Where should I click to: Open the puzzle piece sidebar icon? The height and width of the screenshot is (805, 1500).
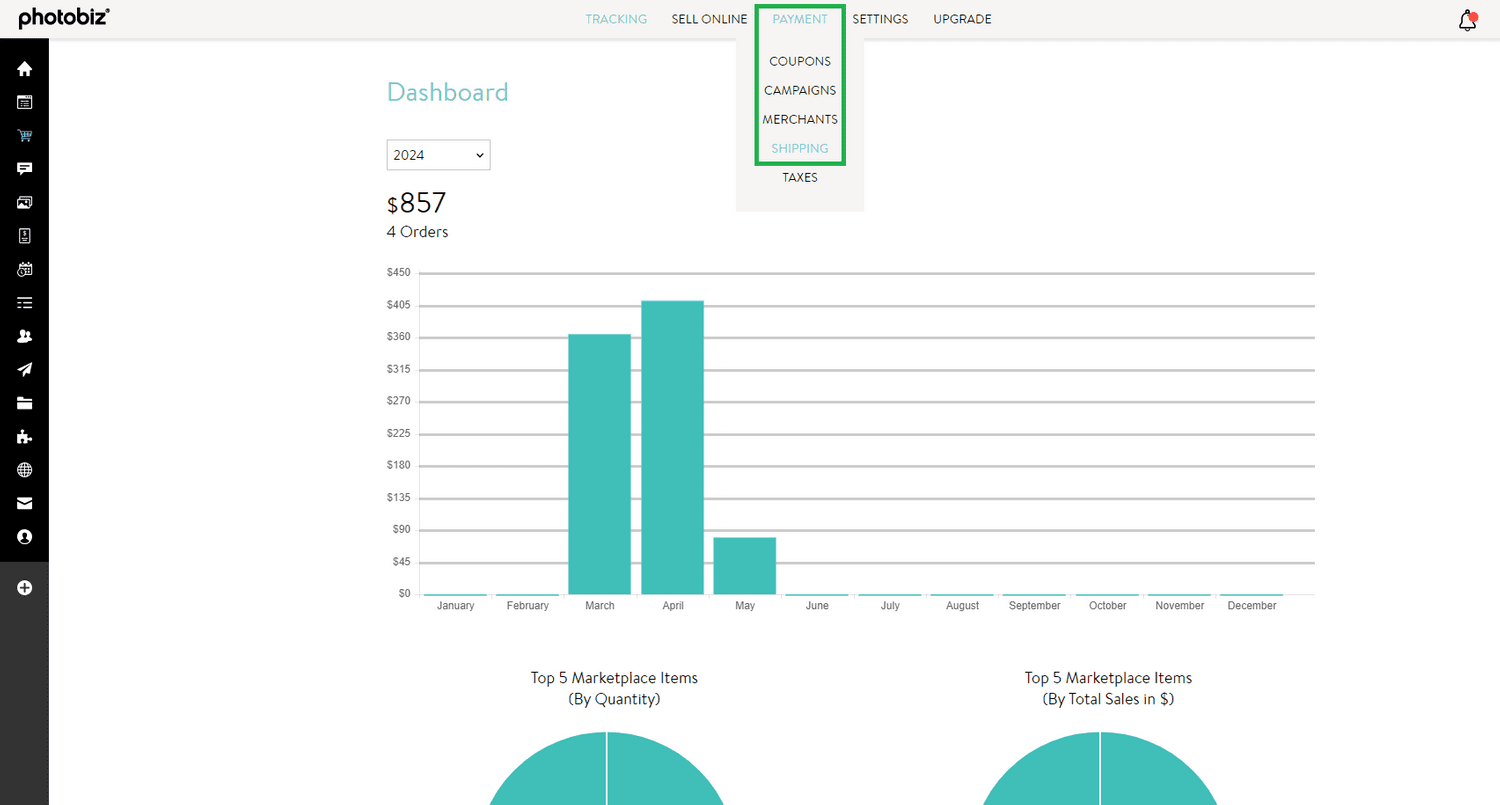tap(25, 437)
